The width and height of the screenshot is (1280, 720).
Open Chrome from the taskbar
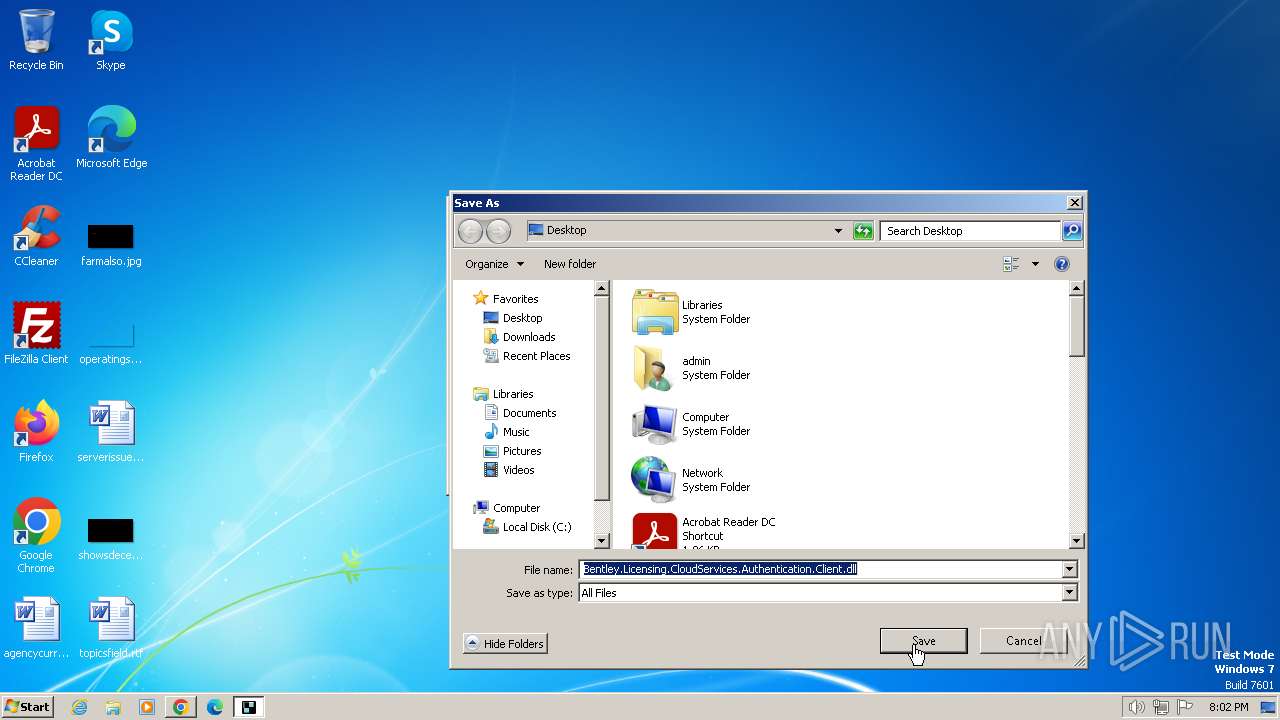(181, 707)
